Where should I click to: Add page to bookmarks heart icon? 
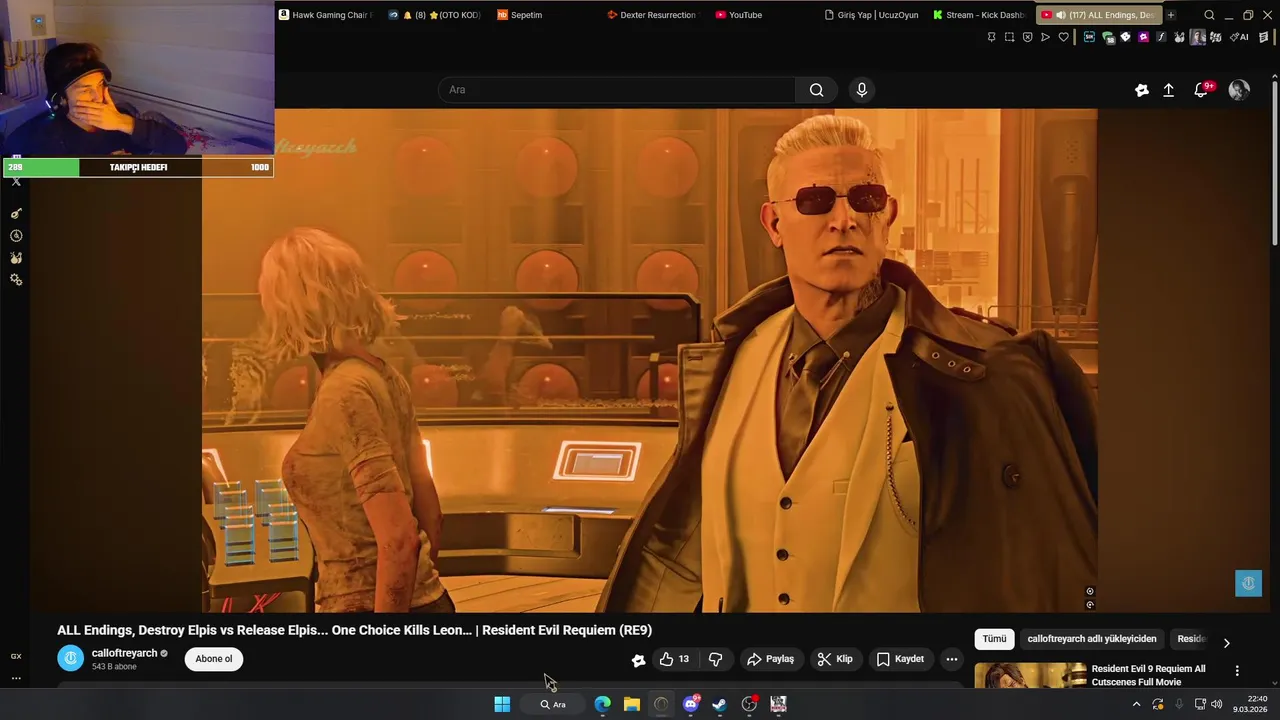1063,37
